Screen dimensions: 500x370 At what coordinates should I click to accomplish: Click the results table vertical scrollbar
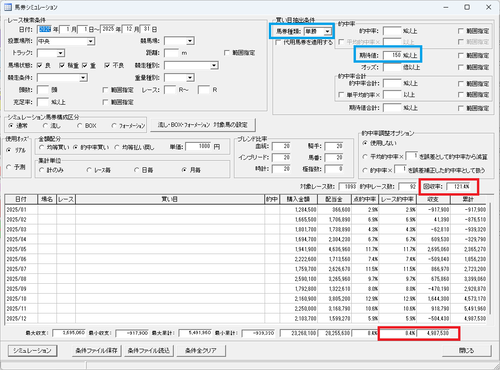pyautogui.click(x=490, y=259)
